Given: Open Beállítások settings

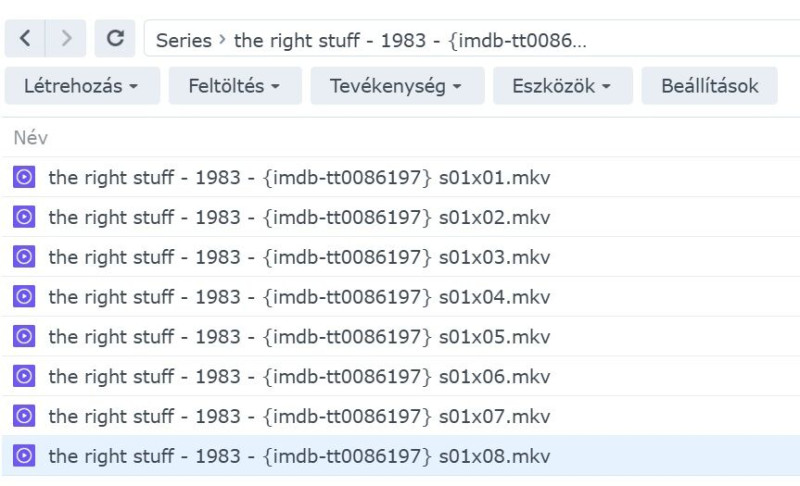Looking at the screenshot, I should [710, 86].
